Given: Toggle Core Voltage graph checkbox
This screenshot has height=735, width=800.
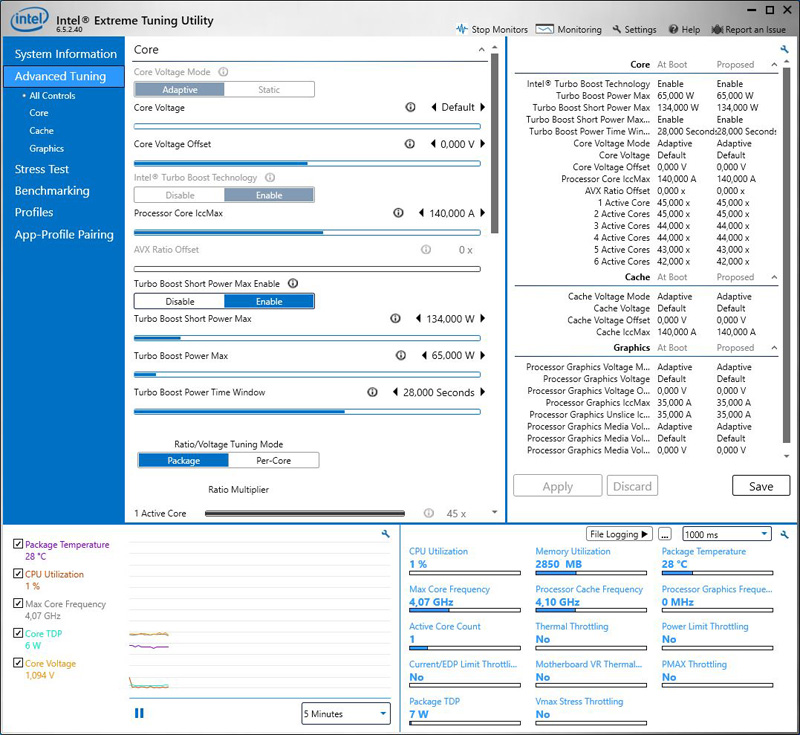Looking at the screenshot, I should pyautogui.click(x=18, y=663).
